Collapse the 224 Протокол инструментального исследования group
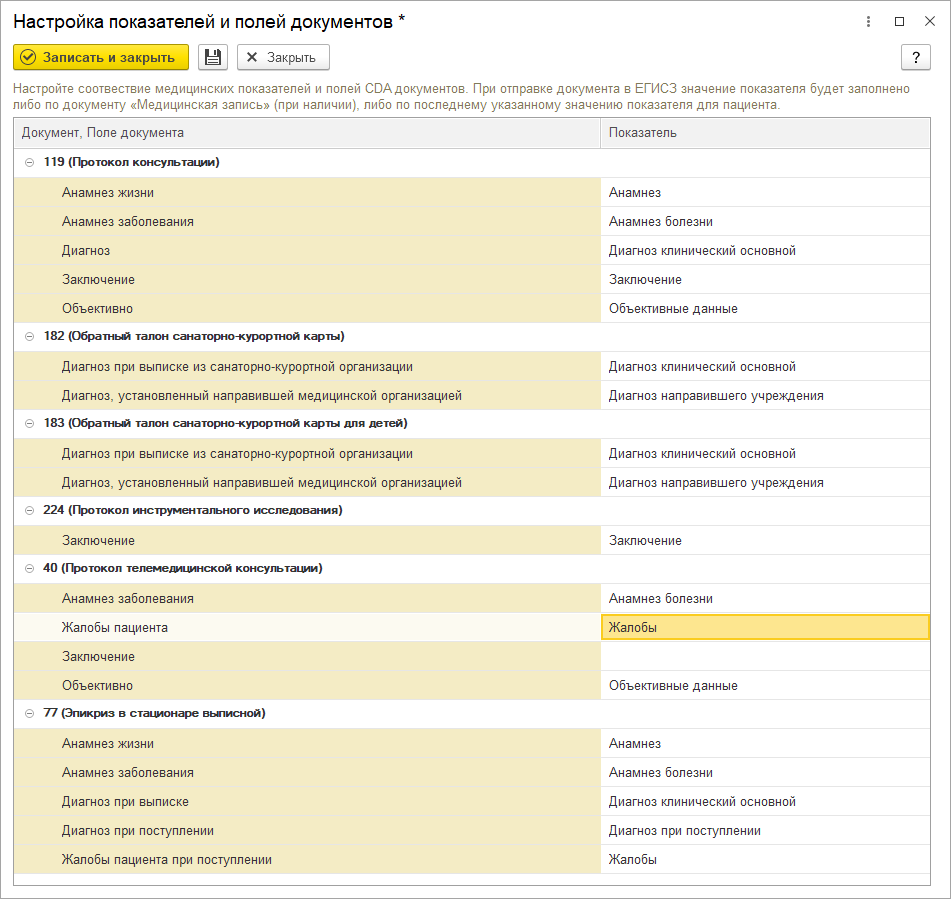 [x=29, y=510]
